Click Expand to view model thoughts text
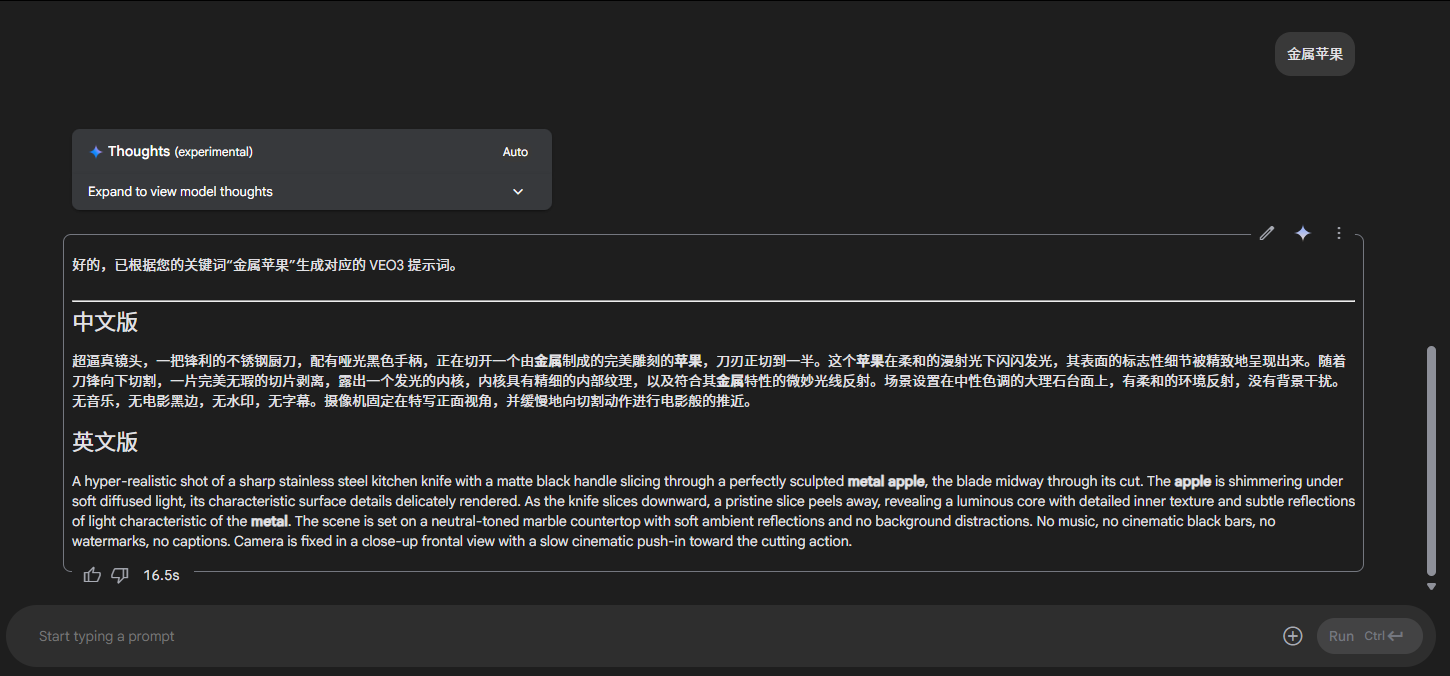The image size is (1450, 676). tap(180, 192)
